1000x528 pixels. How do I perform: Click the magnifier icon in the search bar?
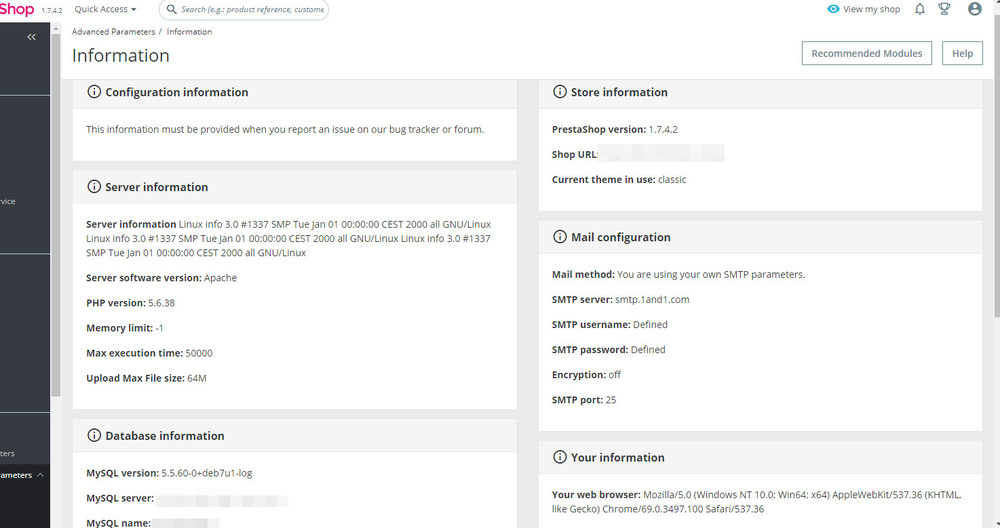(x=170, y=9)
